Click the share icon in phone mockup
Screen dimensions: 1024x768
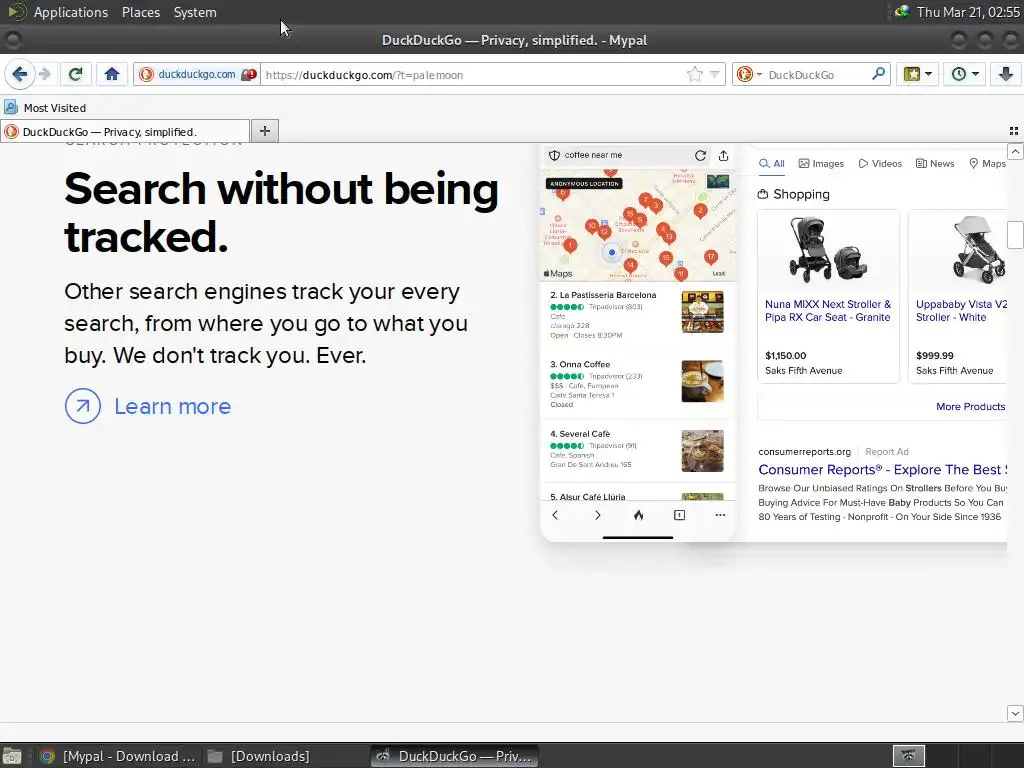[x=723, y=155]
